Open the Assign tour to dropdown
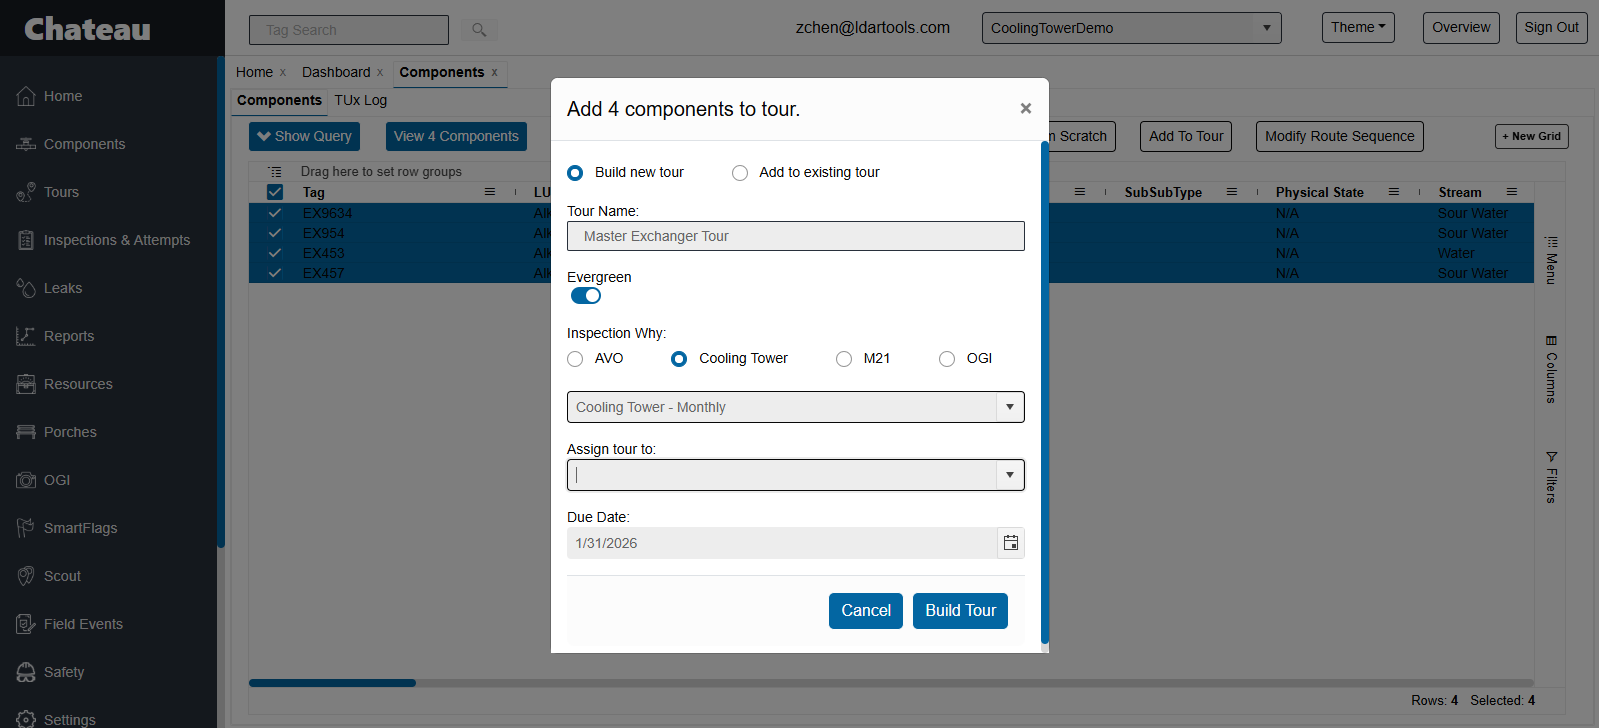 pyautogui.click(x=1010, y=475)
